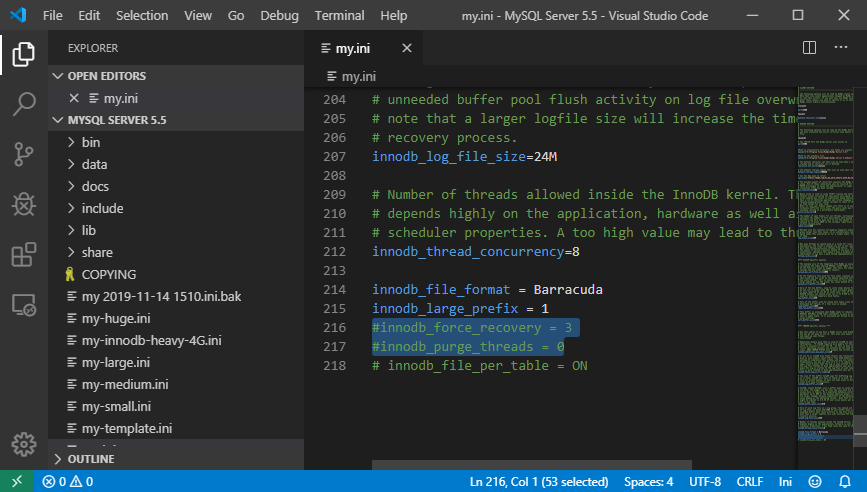Open my 2019-11-14 1510.ini.bak file

tap(176, 296)
